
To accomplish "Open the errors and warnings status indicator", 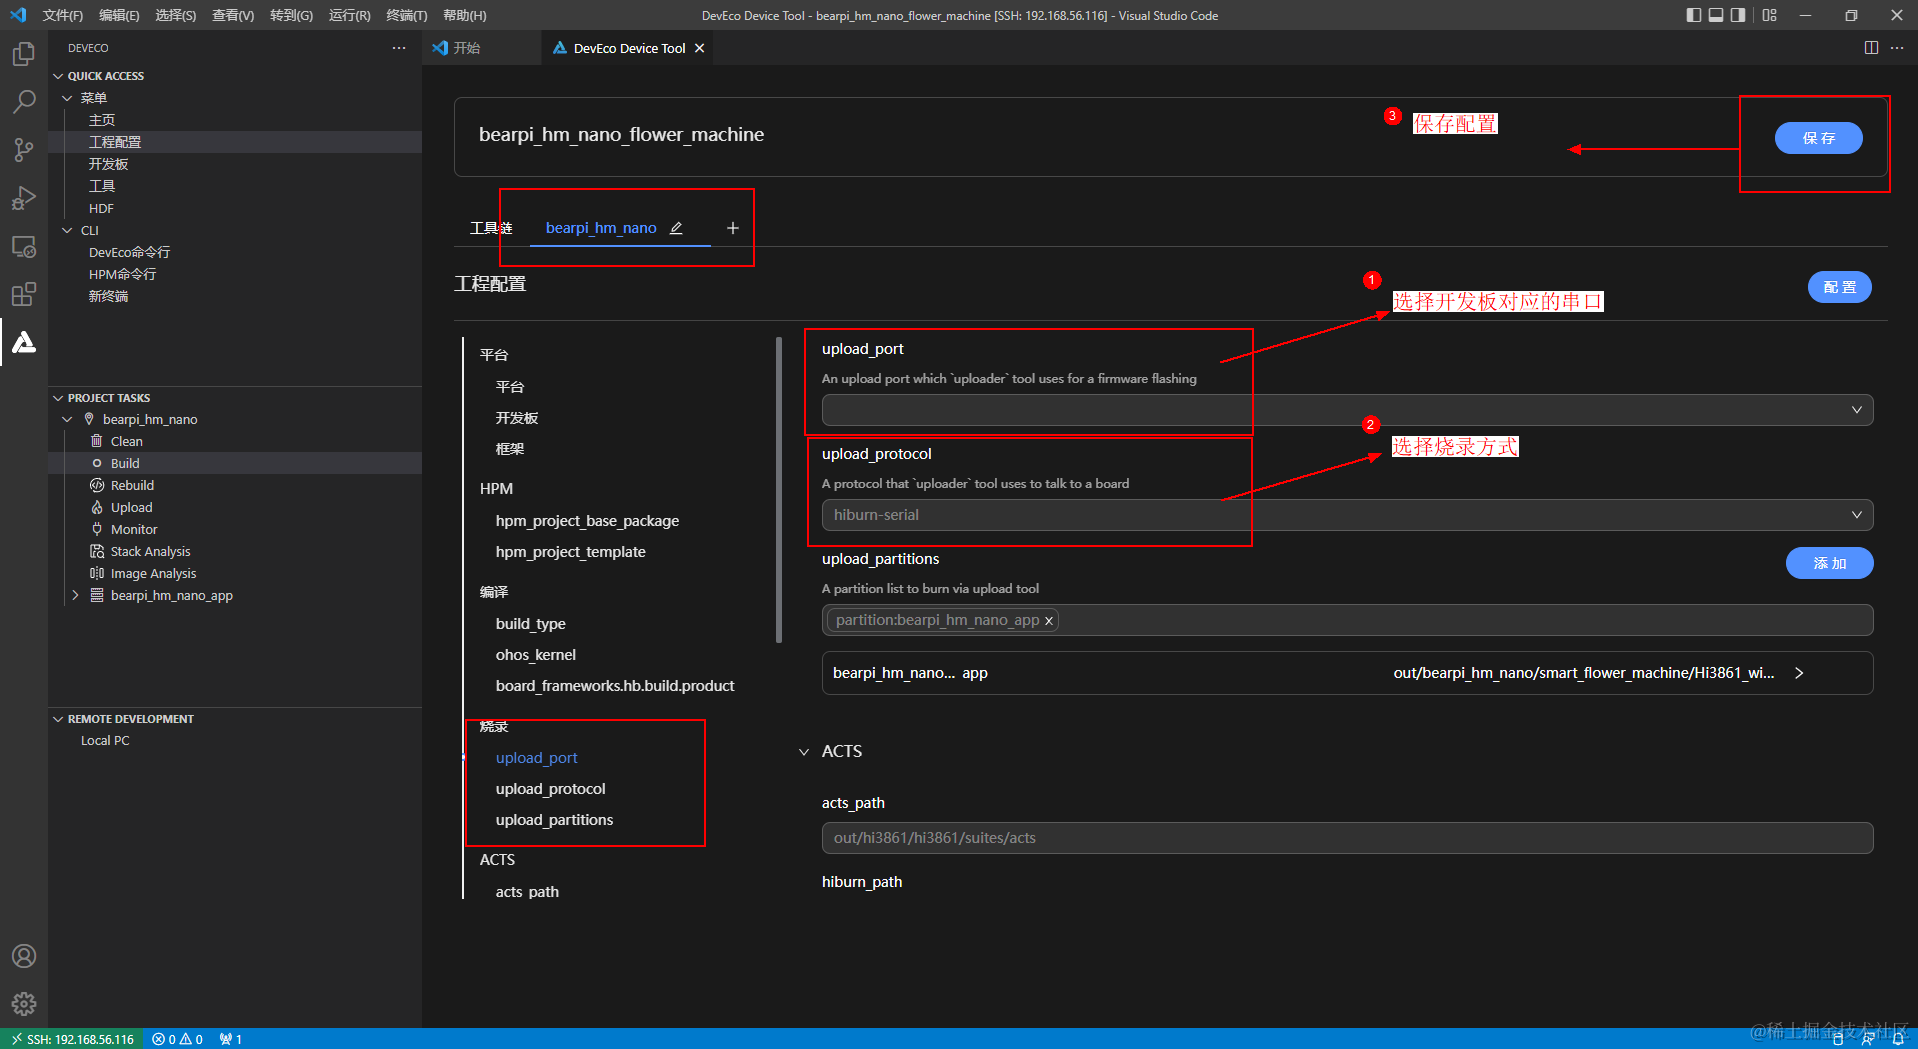I will click(x=177, y=1039).
